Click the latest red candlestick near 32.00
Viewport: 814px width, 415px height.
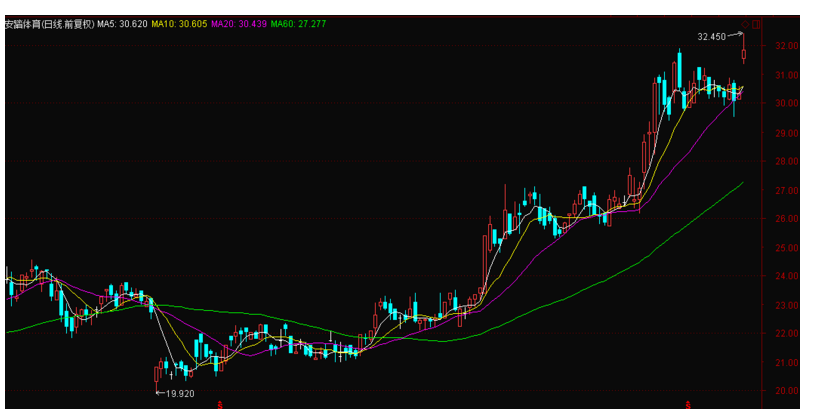tap(744, 54)
